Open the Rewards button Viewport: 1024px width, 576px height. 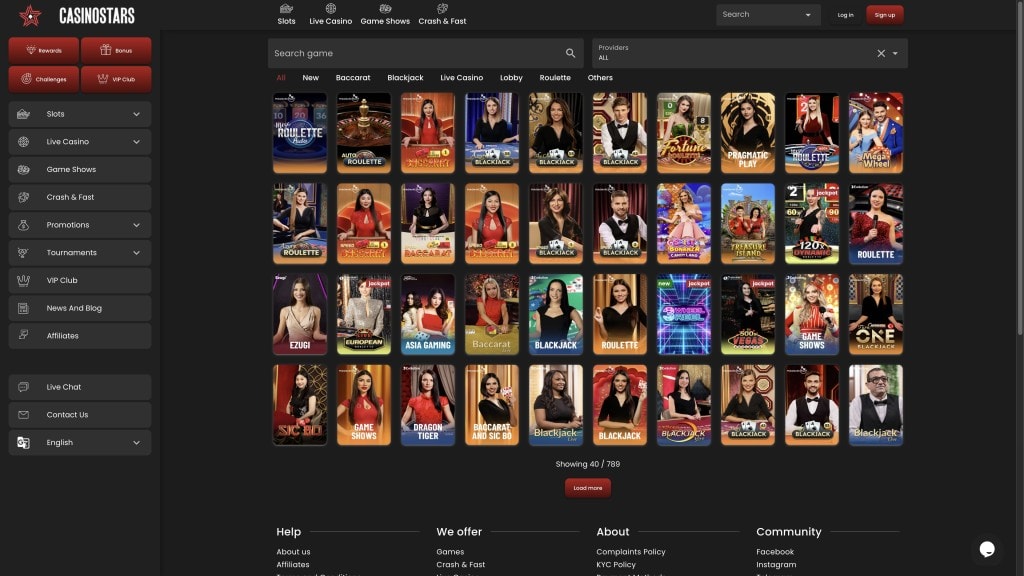(x=44, y=50)
